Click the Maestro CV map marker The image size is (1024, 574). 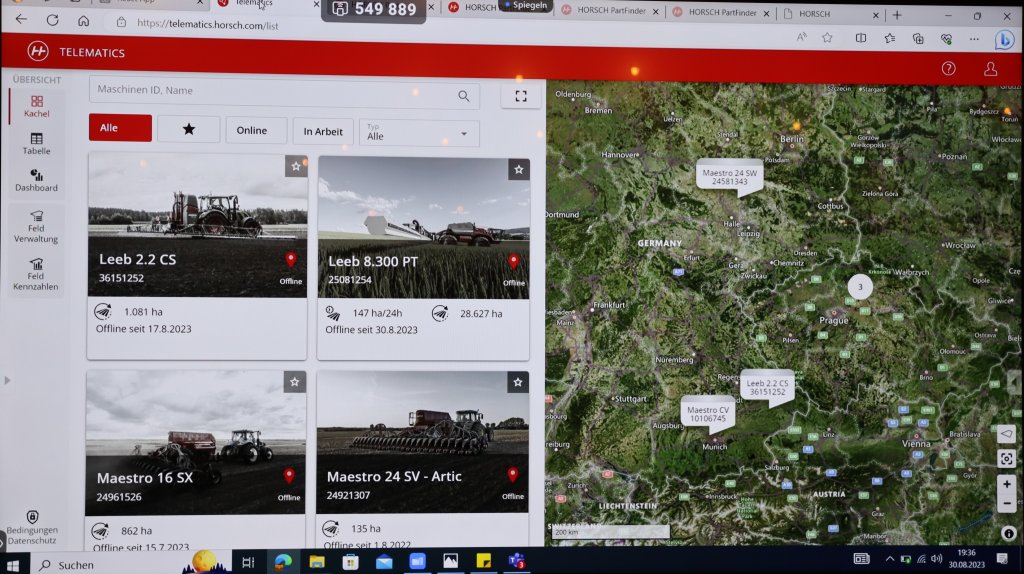click(x=708, y=413)
